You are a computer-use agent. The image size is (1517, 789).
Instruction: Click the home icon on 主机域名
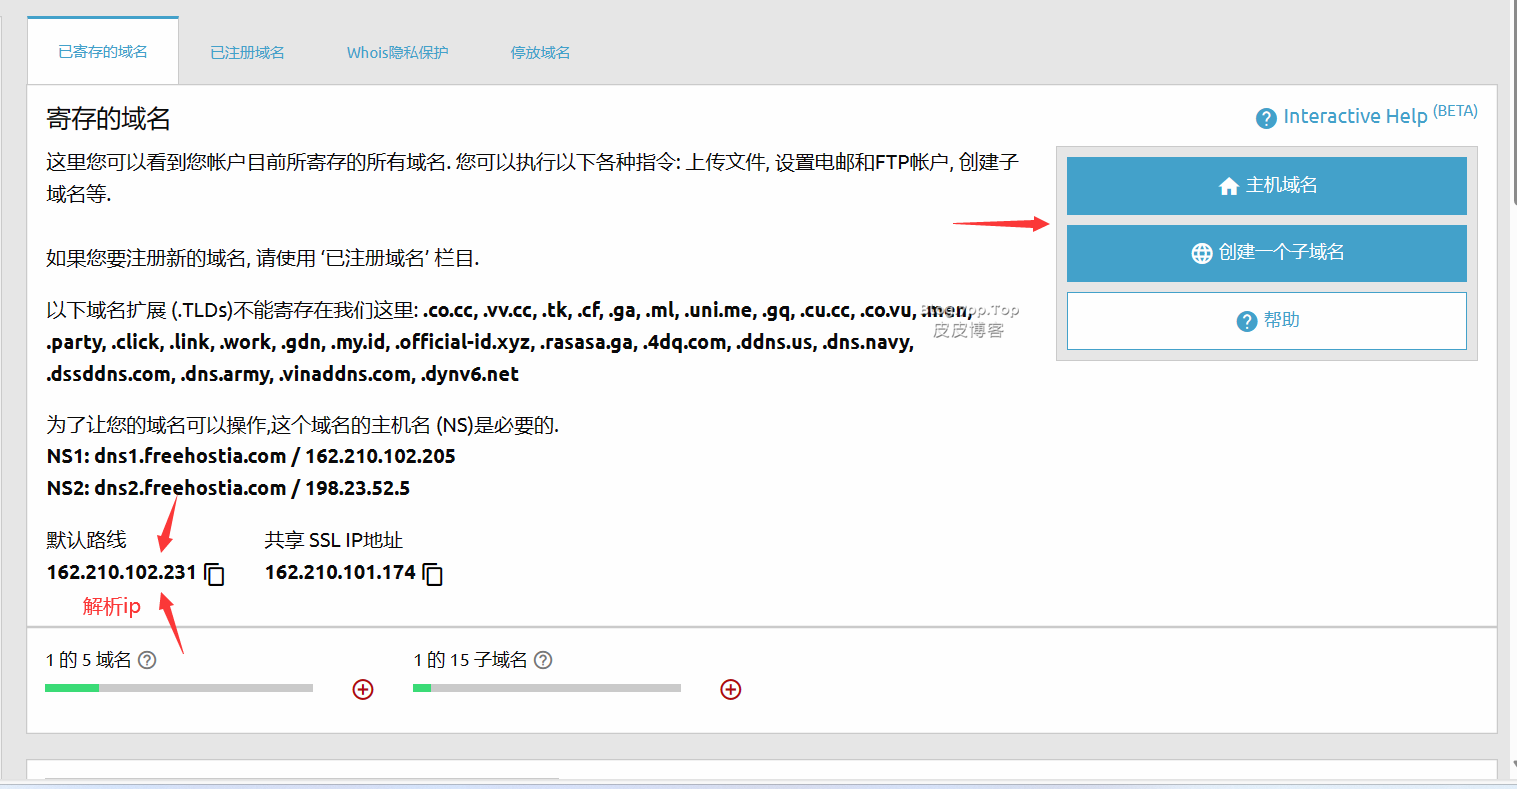click(x=1229, y=186)
